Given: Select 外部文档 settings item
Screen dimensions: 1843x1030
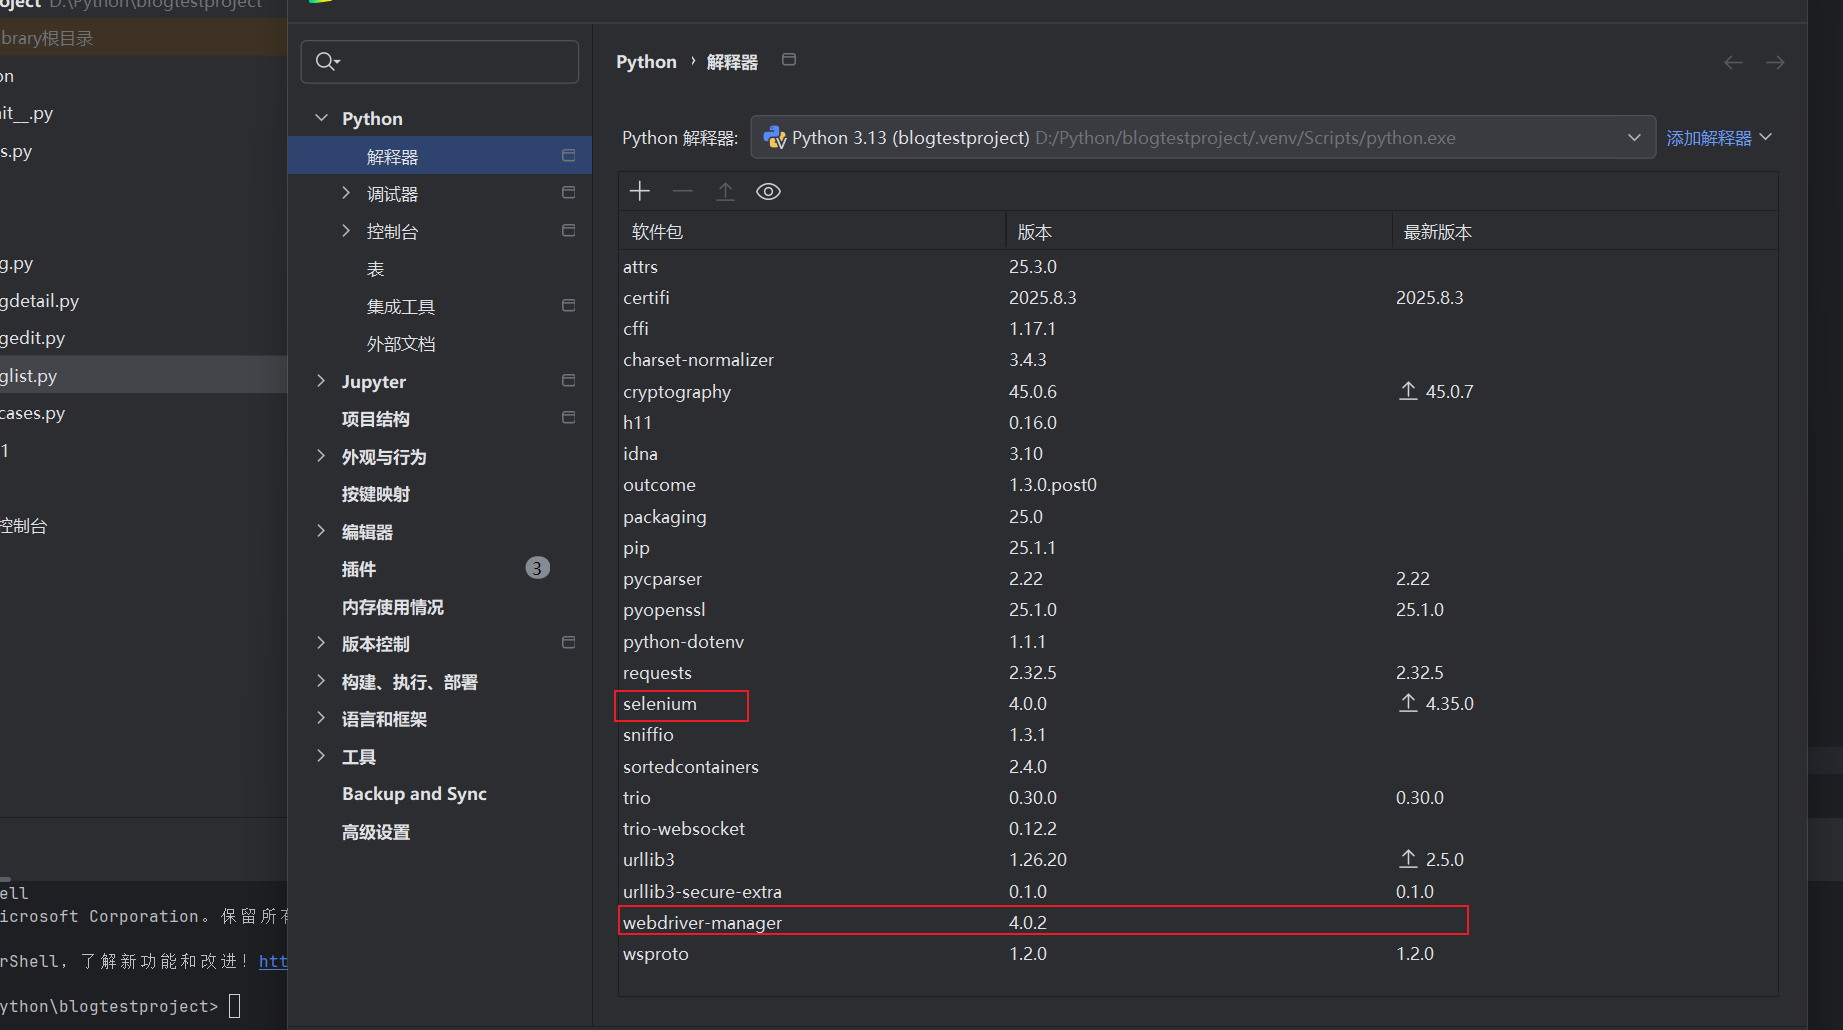Looking at the screenshot, I should [x=401, y=344].
